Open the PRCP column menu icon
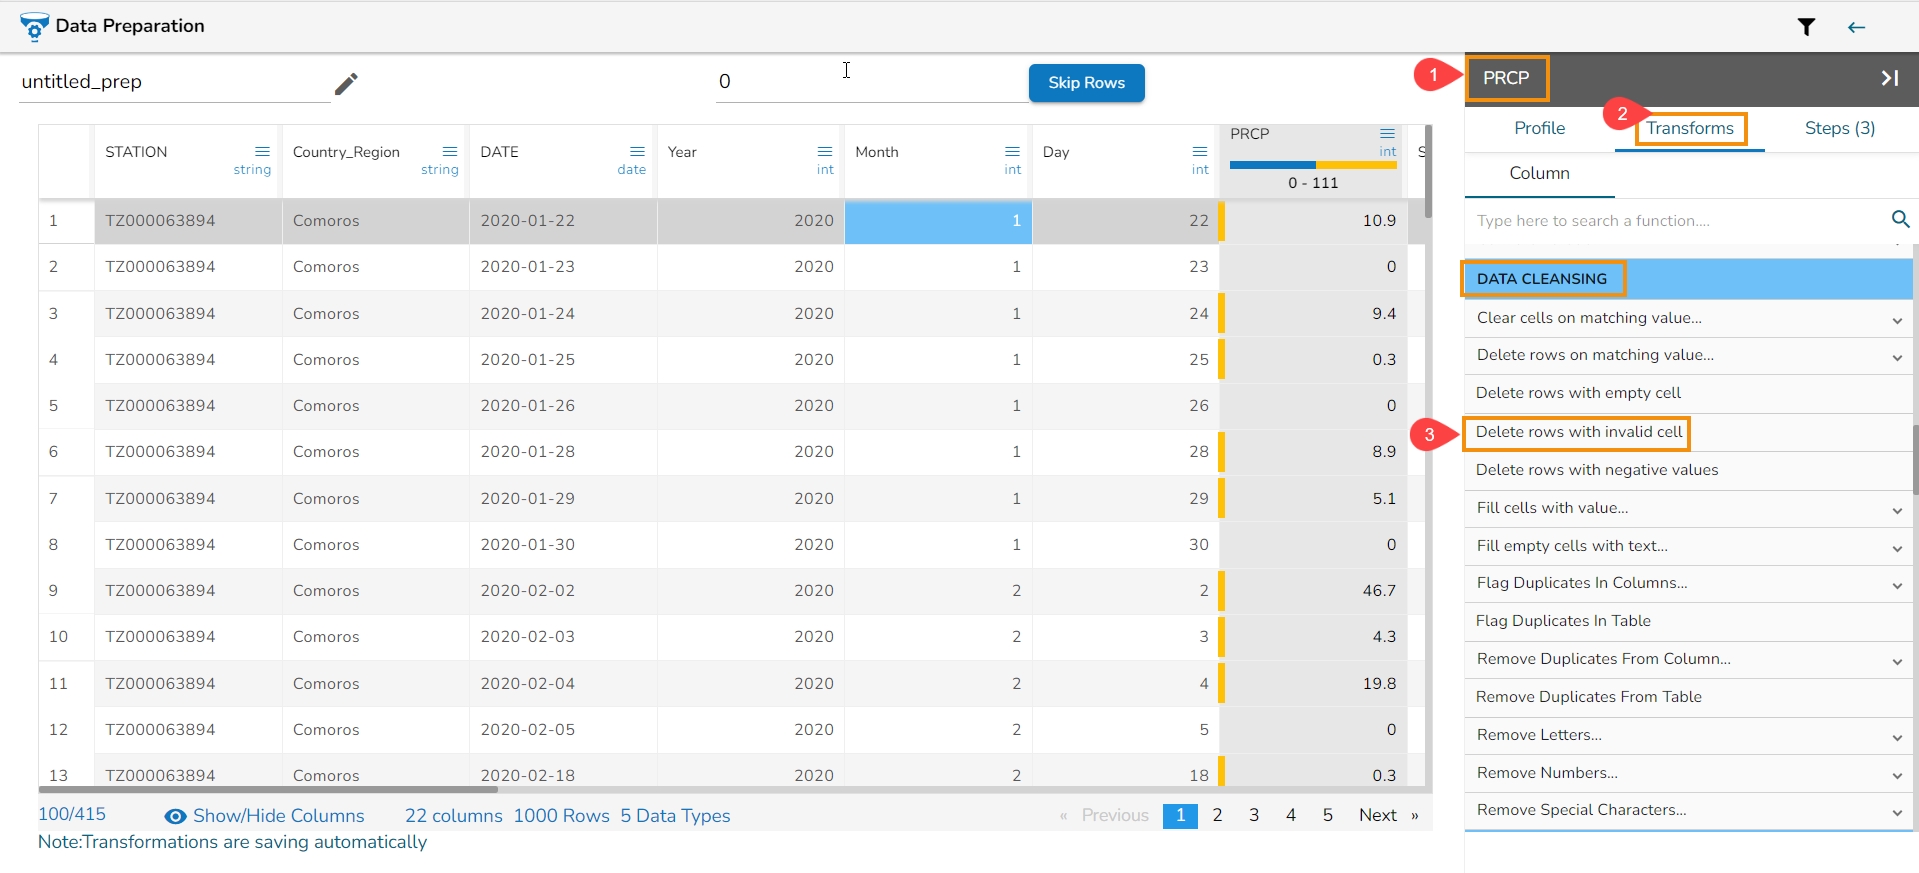The width and height of the screenshot is (1919, 873). (1387, 134)
